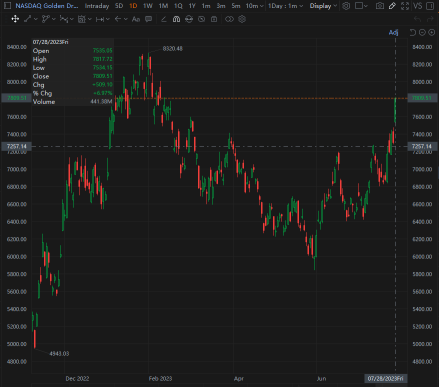The width and height of the screenshot is (439, 387).
Task: Open the 10m interval dropdown
Action: pos(254,6)
